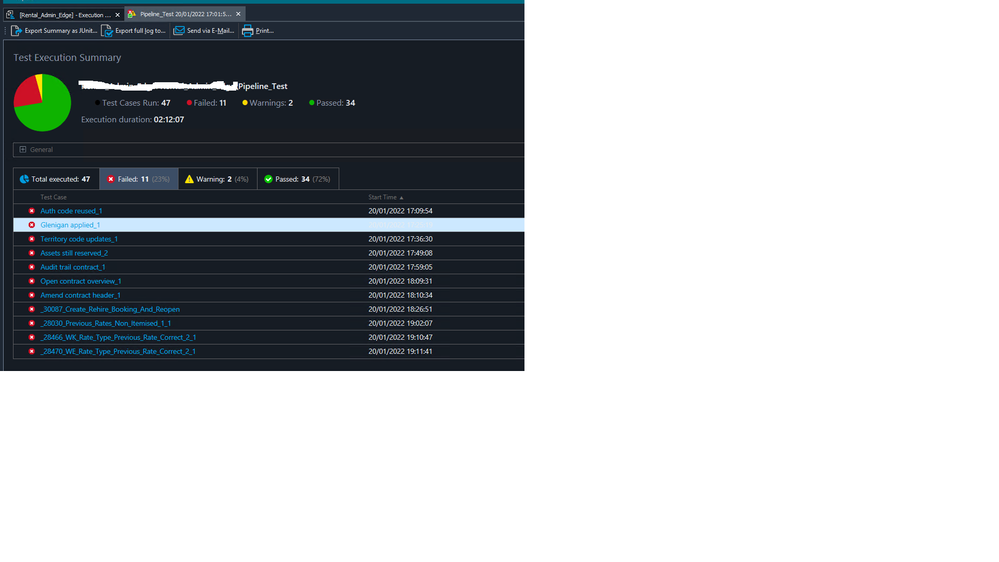The width and height of the screenshot is (999, 562).
Task: Click start time 20/01/2022 18:10:34
Action: [x=400, y=295]
